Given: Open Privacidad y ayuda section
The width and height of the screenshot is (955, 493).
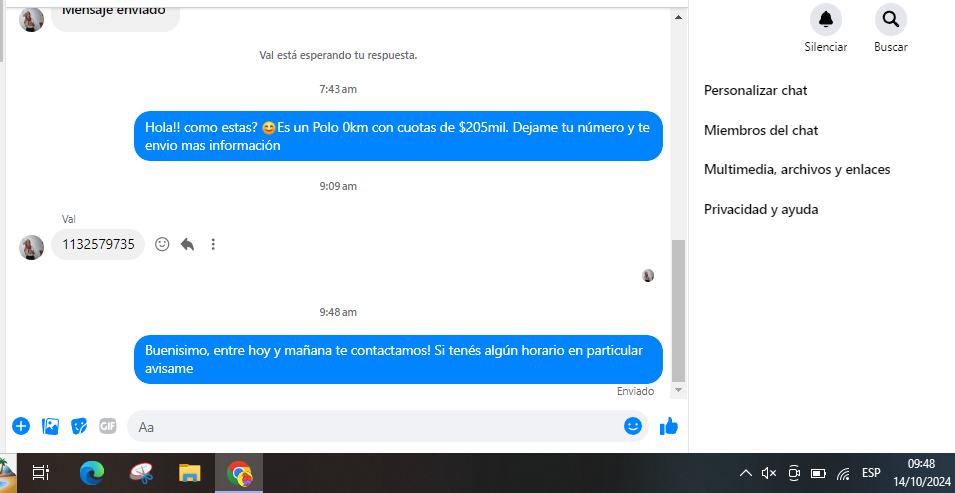Looking at the screenshot, I should click(760, 209).
